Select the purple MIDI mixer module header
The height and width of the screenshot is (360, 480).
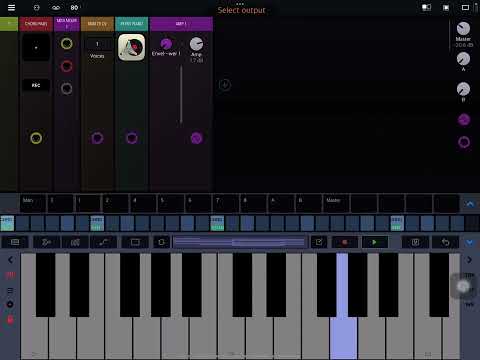tap(67, 24)
